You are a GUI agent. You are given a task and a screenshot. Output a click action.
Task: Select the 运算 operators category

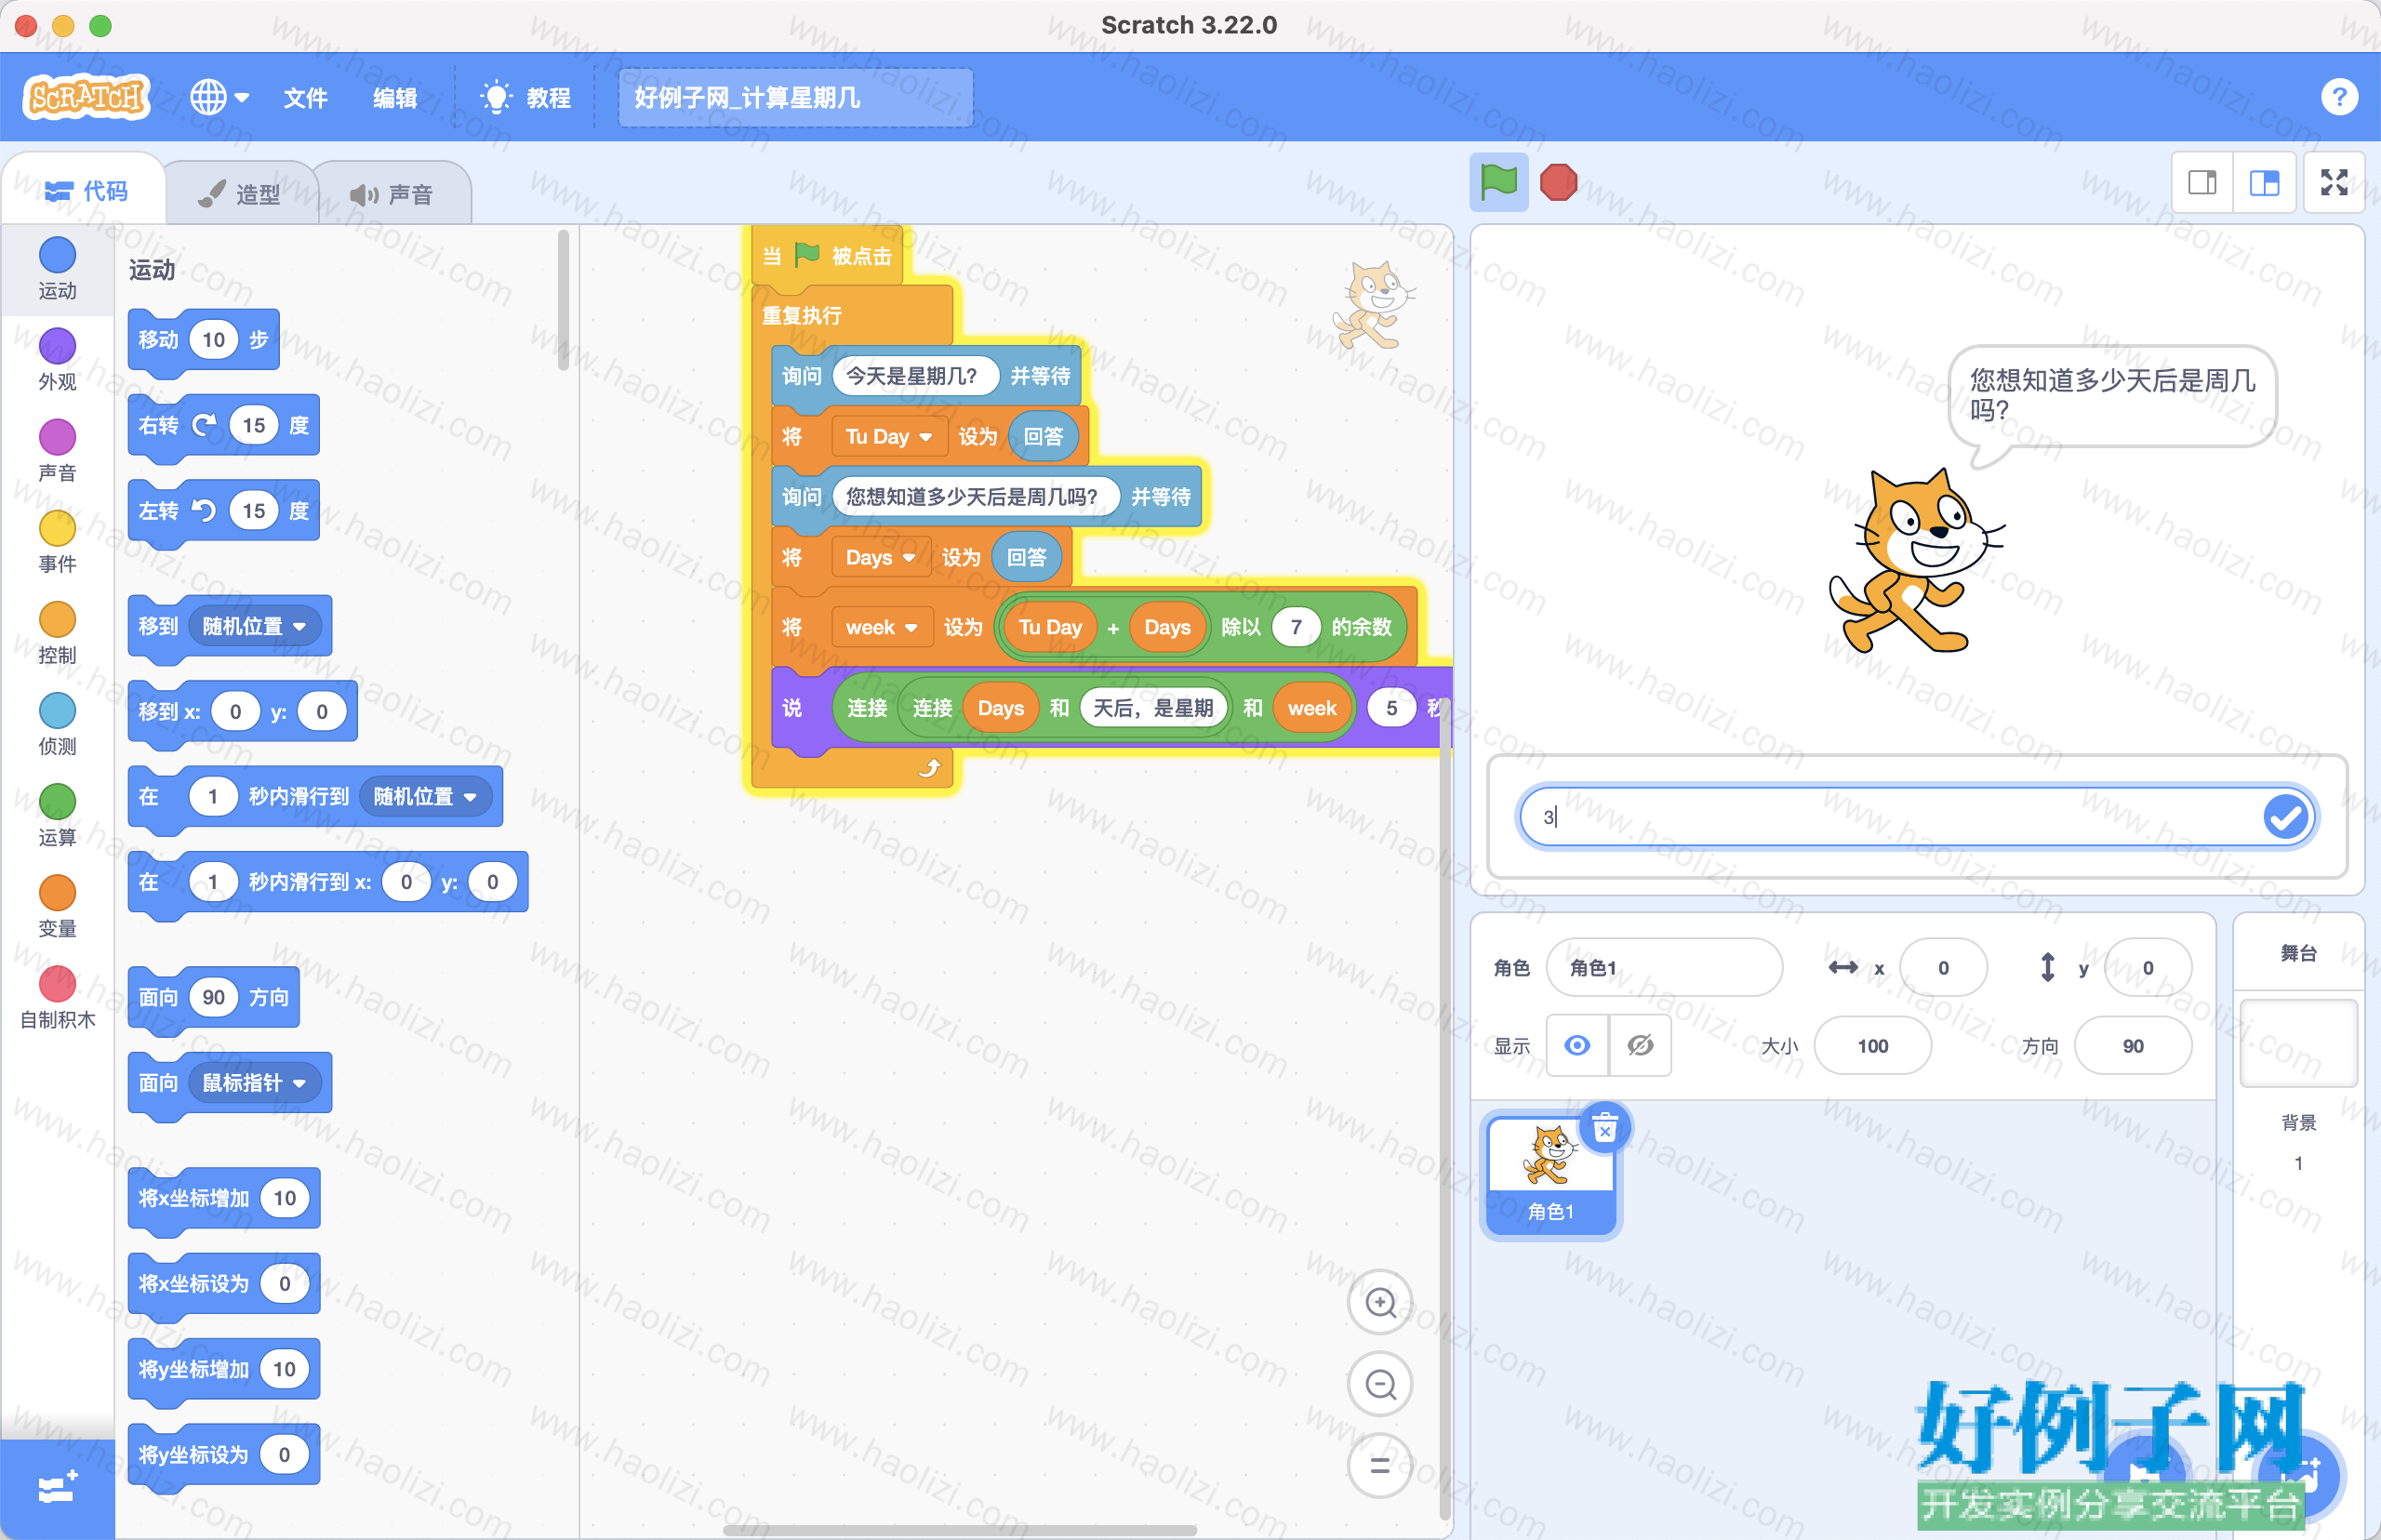tap(57, 815)
